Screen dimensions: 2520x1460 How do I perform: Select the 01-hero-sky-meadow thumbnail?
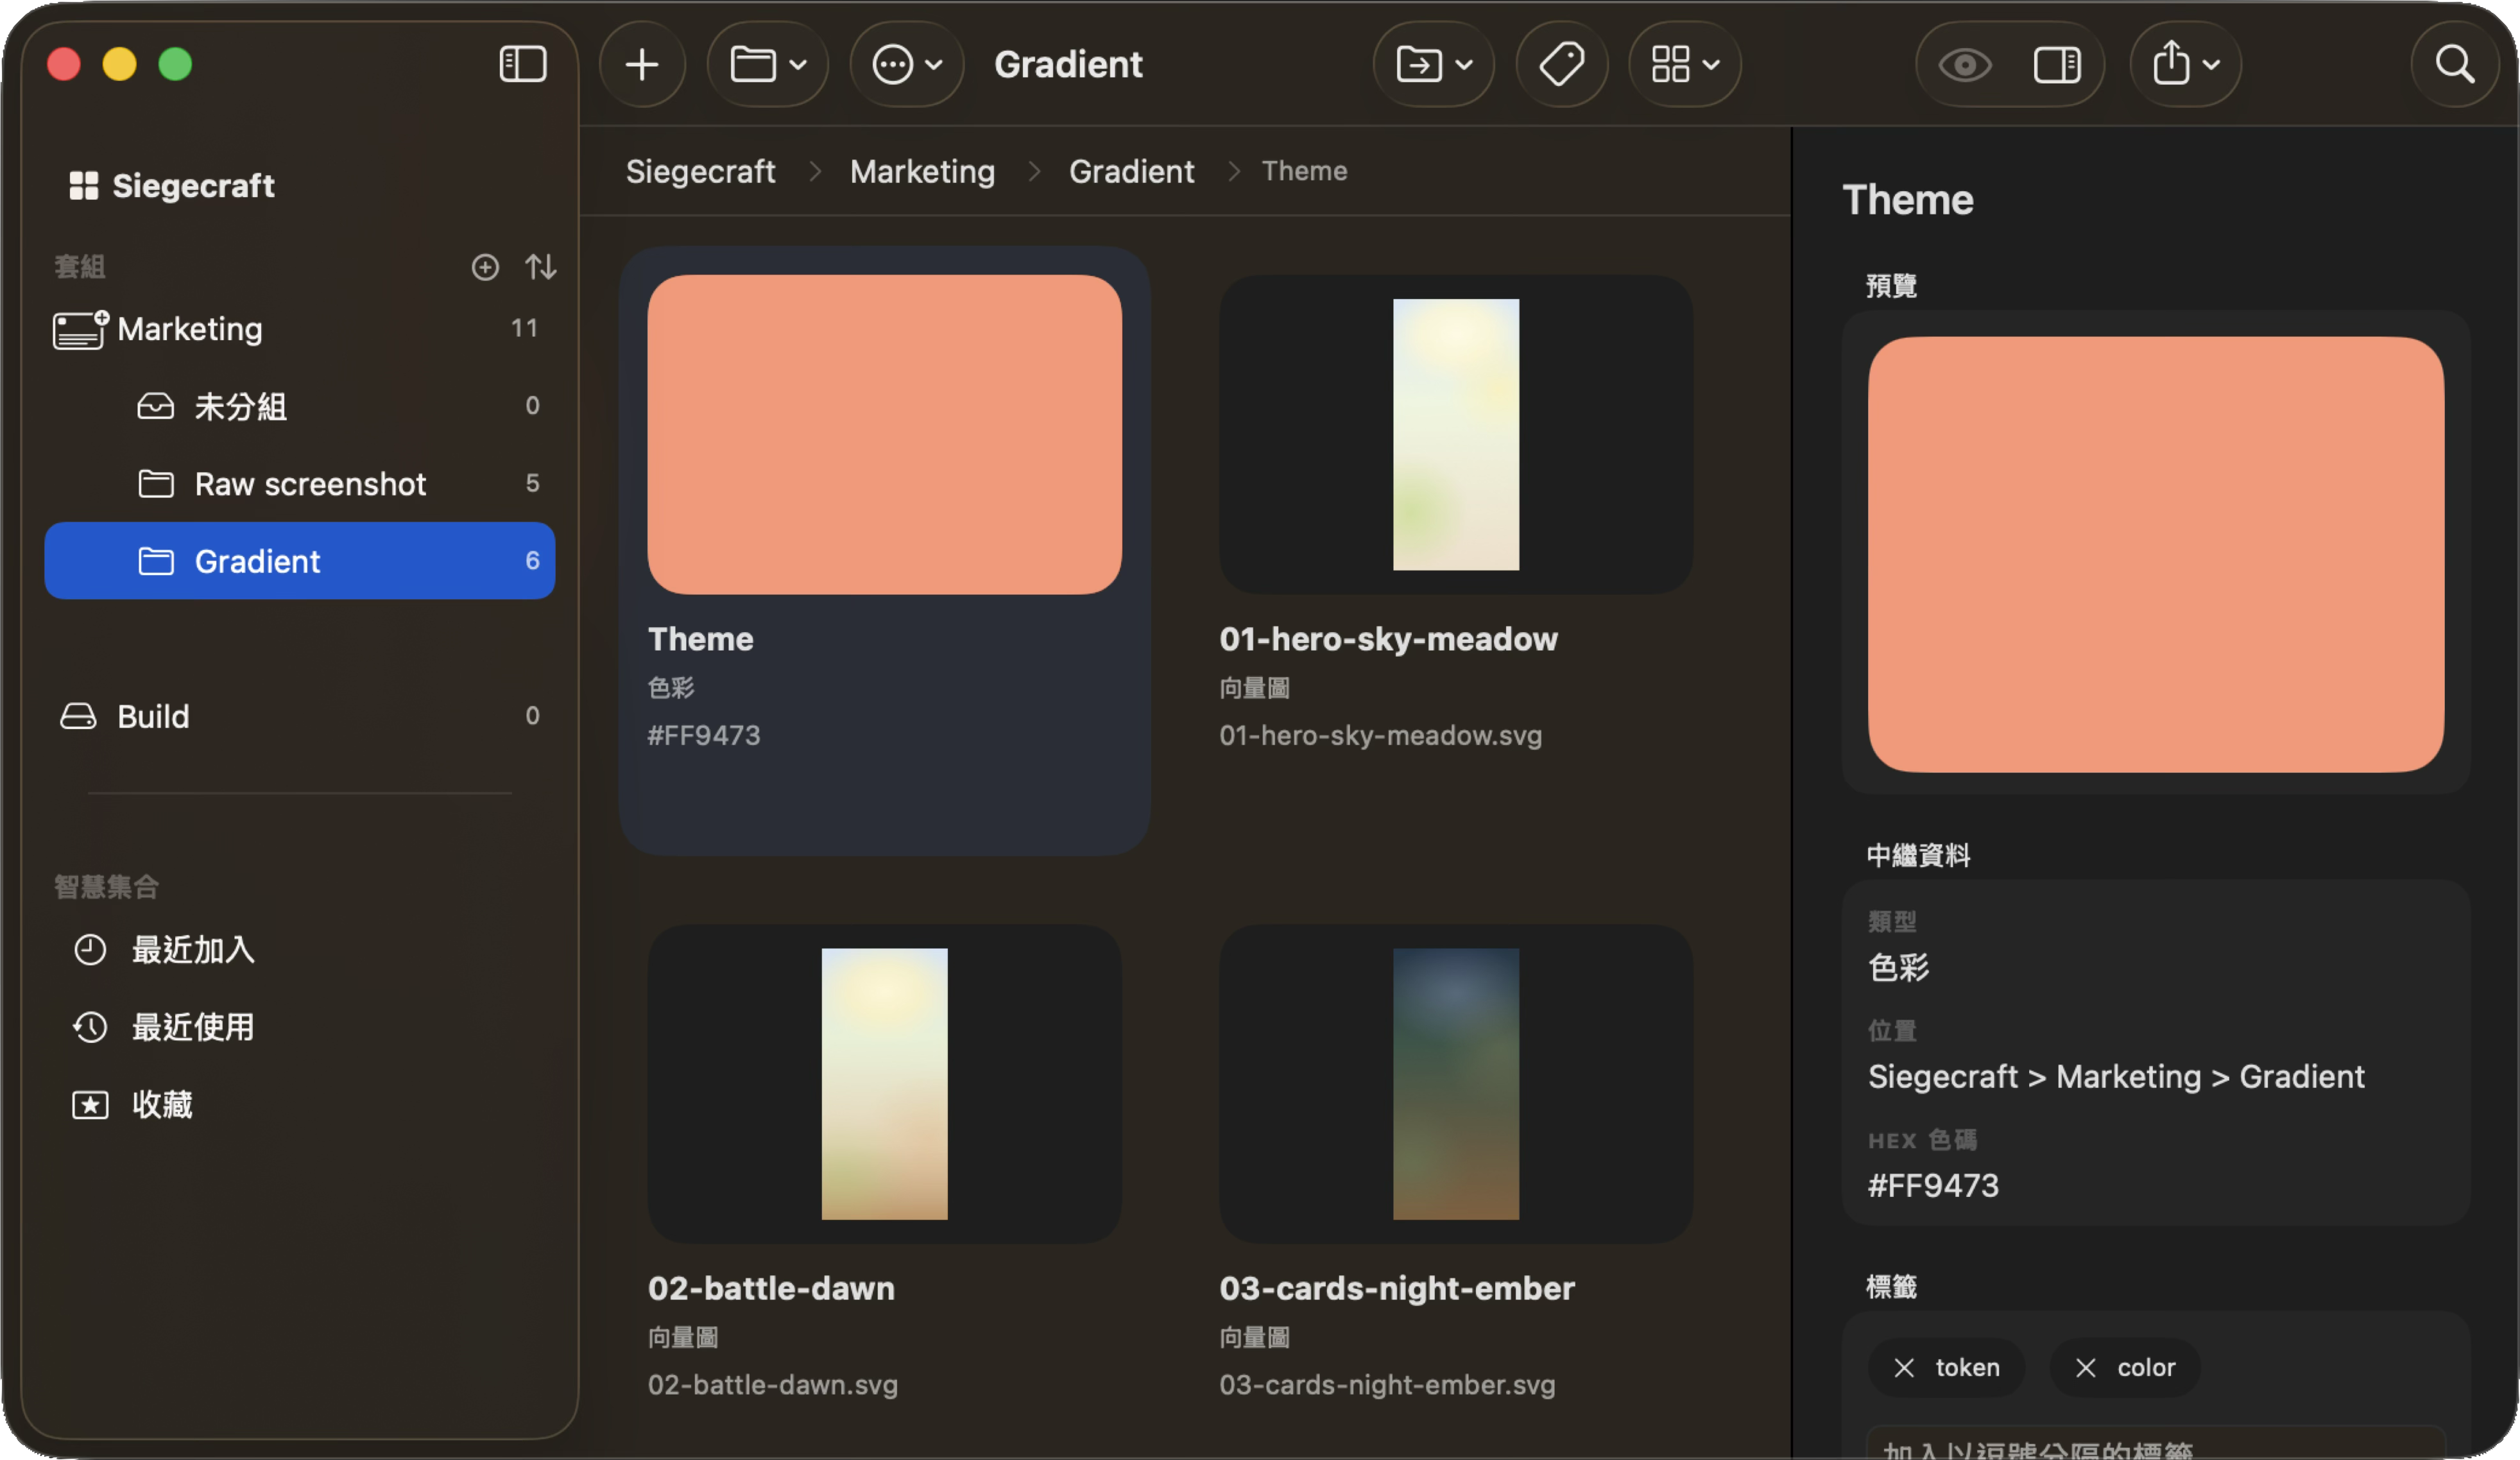[1455, 435]
